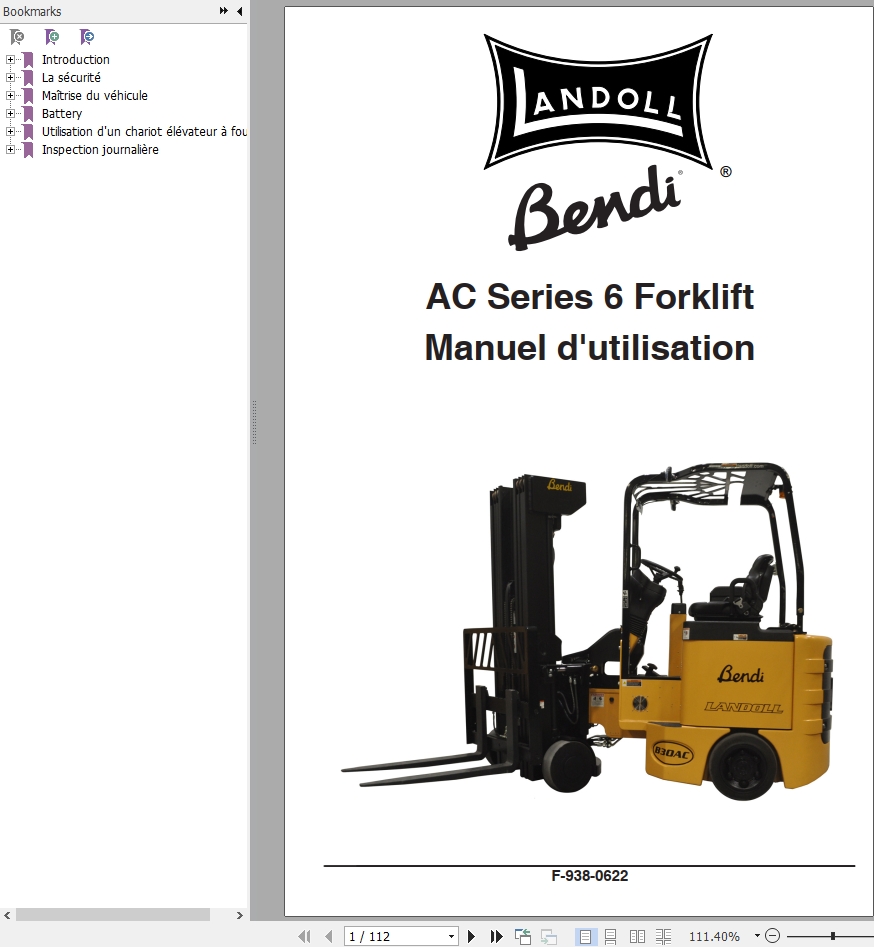Open the Introduction bookmark
The height and width of the screenshot is (947, 874).
click(76, 59)
